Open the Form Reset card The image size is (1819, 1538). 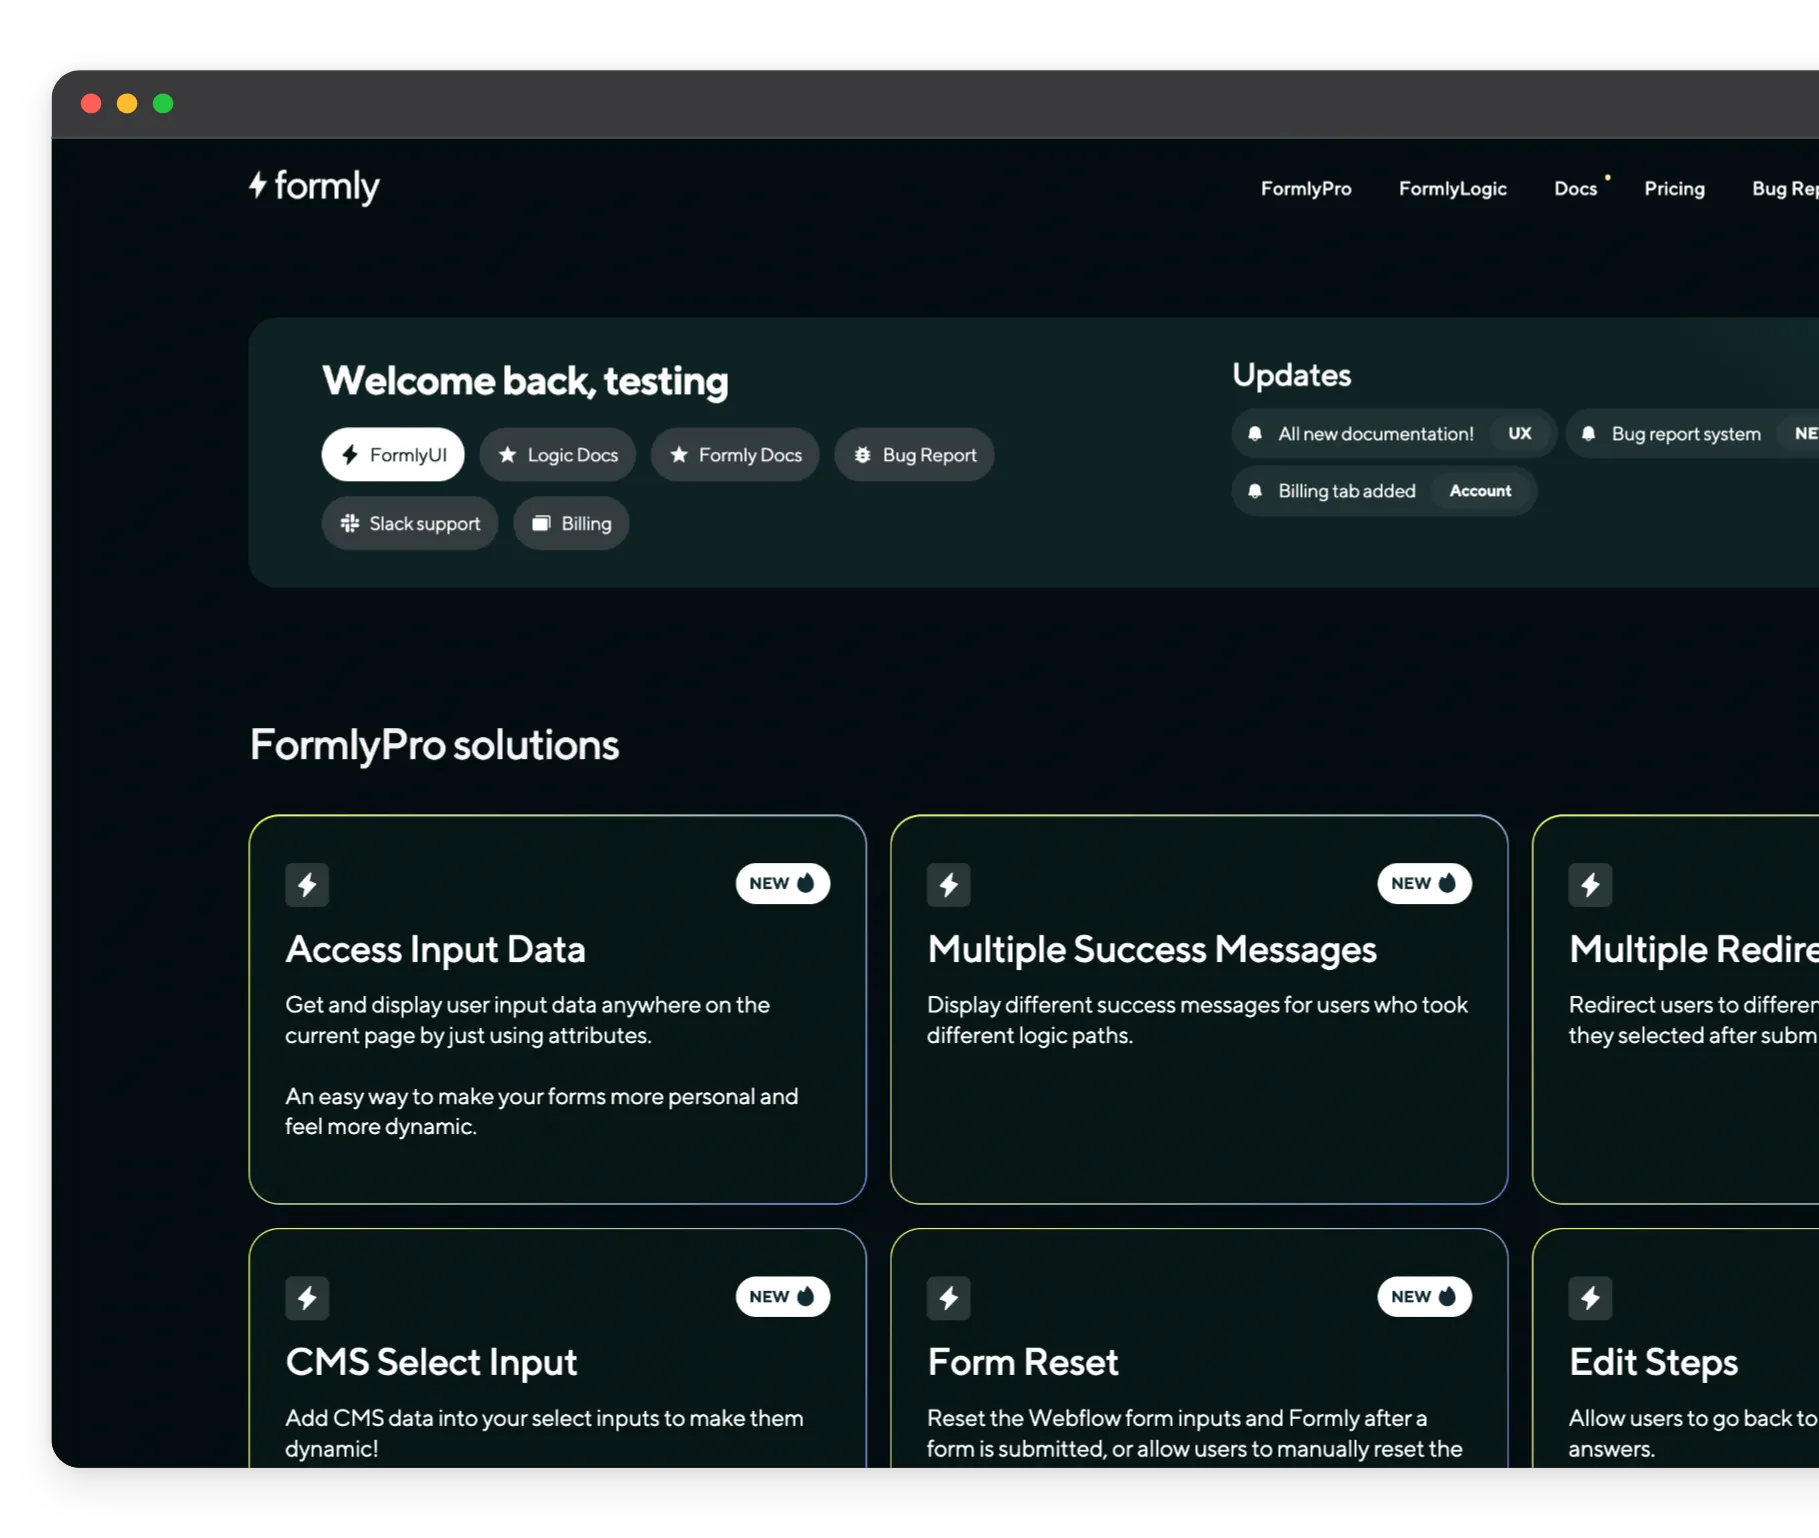[1199, 1348]
